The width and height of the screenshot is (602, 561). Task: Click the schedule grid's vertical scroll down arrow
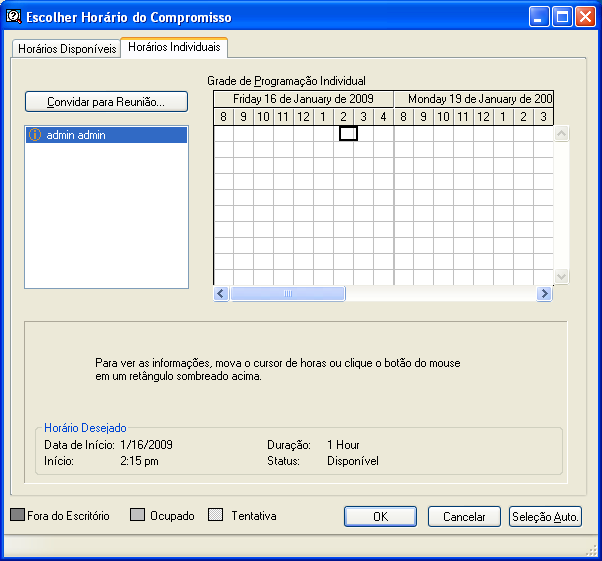[562, 276]
